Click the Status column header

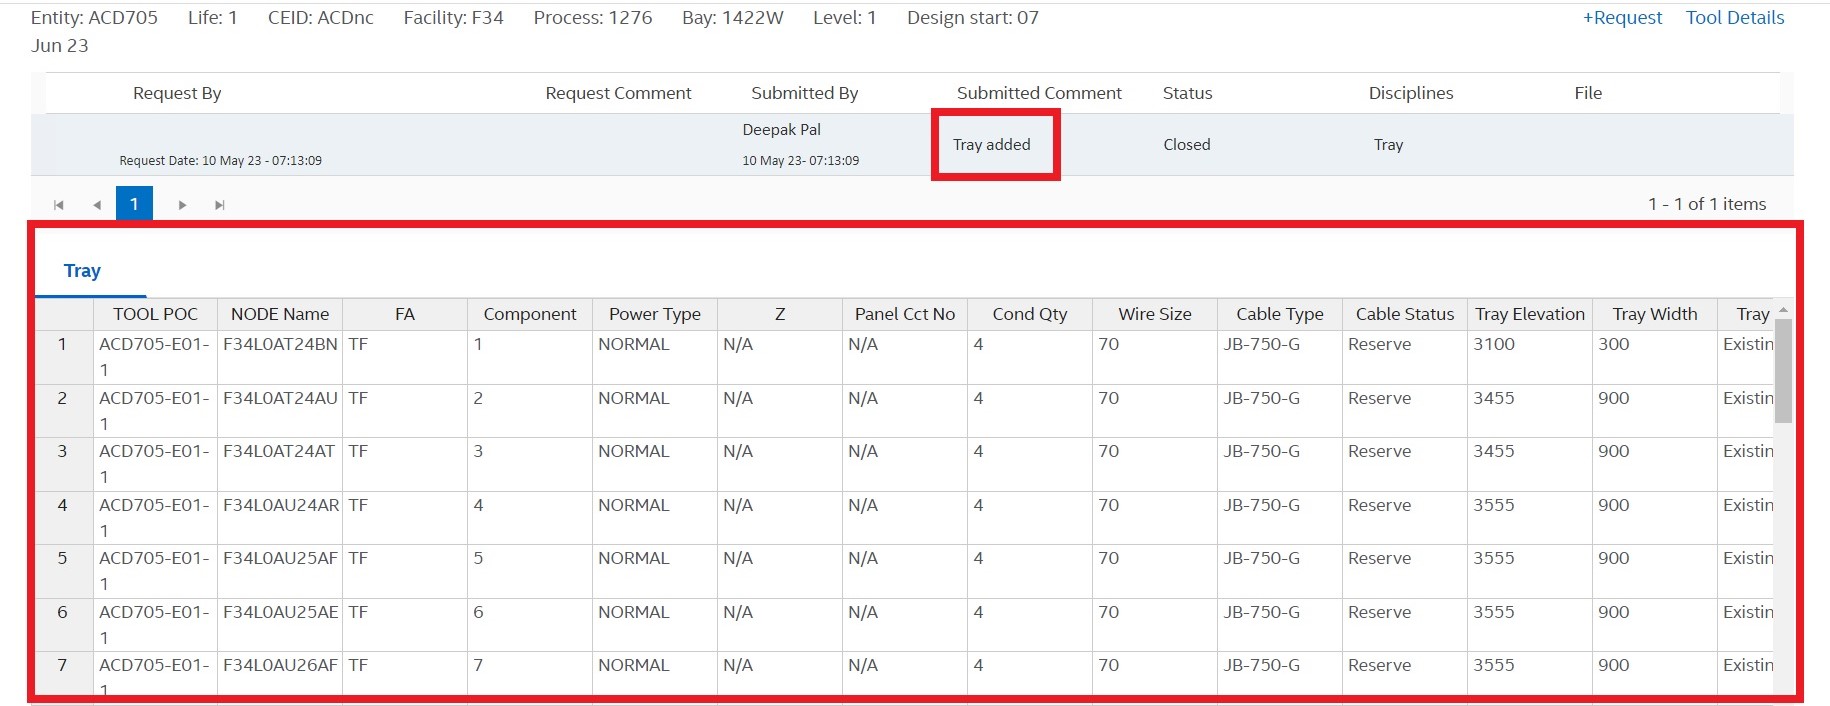pyautogui.click(x=1187, y=93)
